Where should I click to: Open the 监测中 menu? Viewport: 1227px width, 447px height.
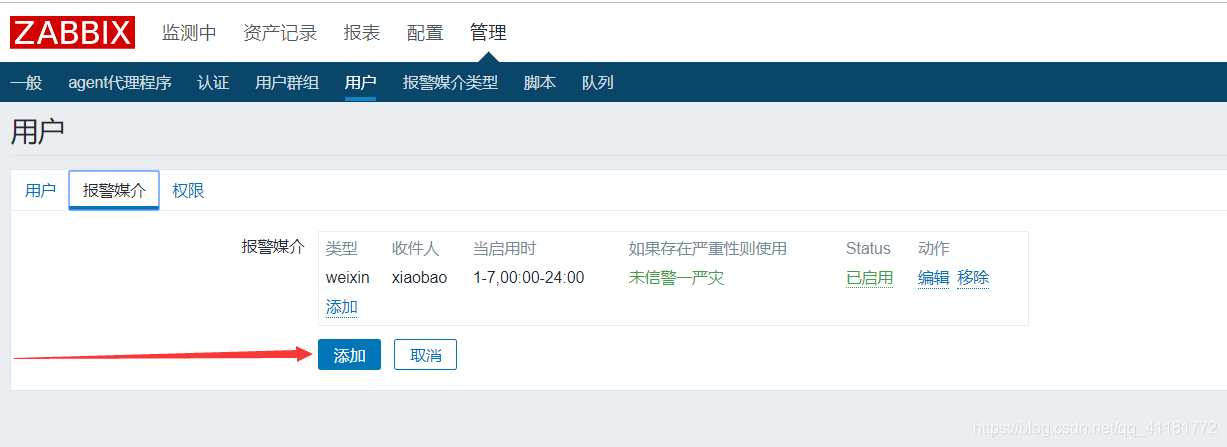(x=189, y=33)
